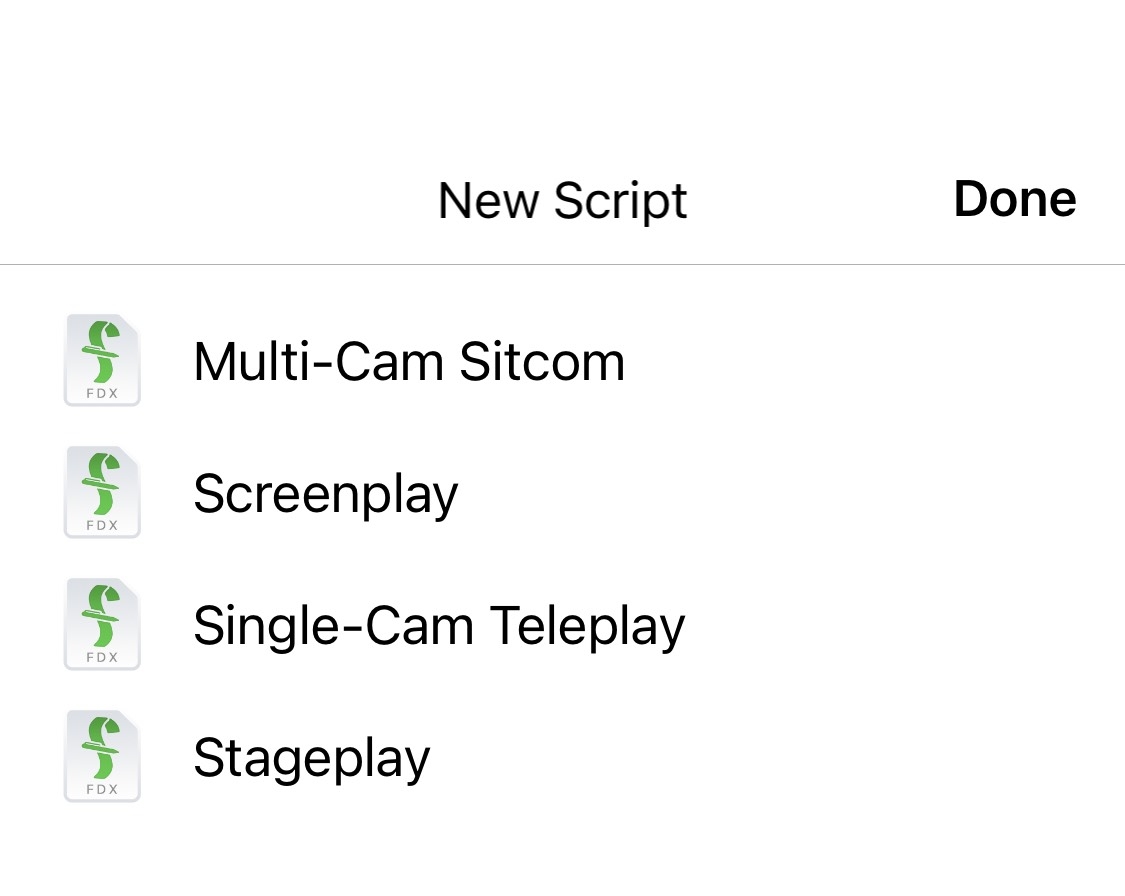Click the green Final Draft logo beside Screenplay
Viewport: 1125px width, 896px height.
pyautogui.click(x=101, y=484)
